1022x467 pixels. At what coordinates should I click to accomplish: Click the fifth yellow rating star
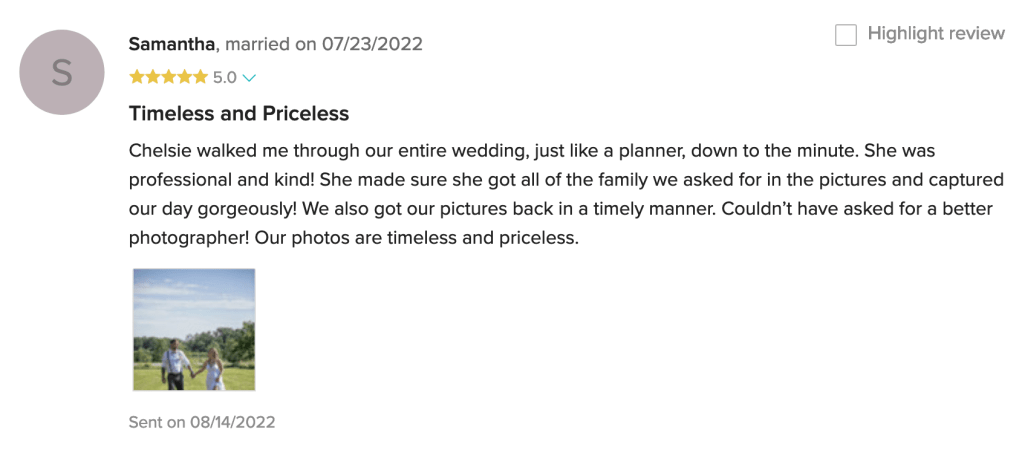pyautogui.click(x=200, y=77)
